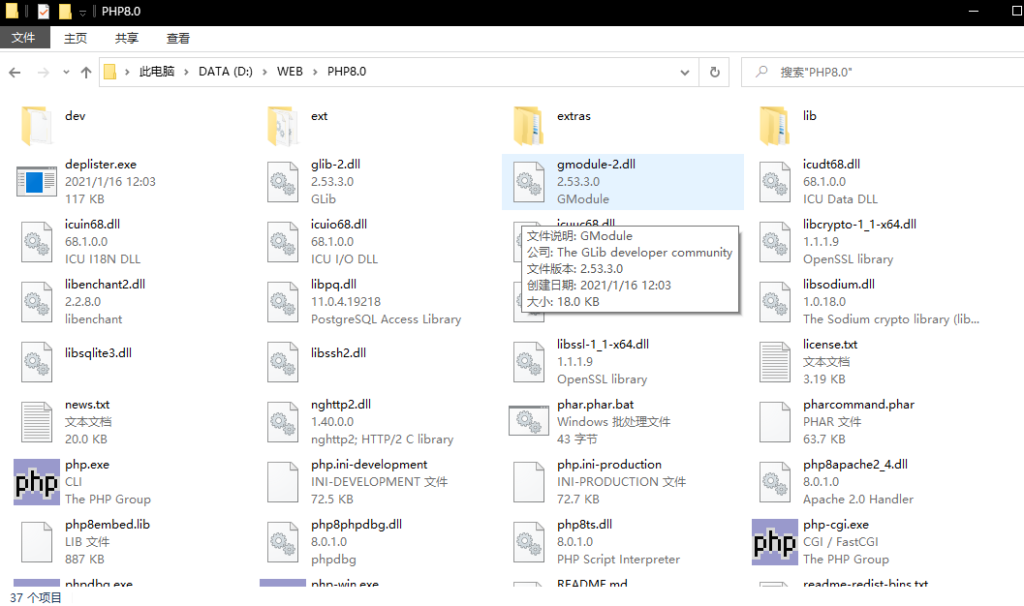Screen dimensions: 1024x606
Task: Expand the chevron before 此电脑 breadcrumb
Action: (x=127, y=72)
